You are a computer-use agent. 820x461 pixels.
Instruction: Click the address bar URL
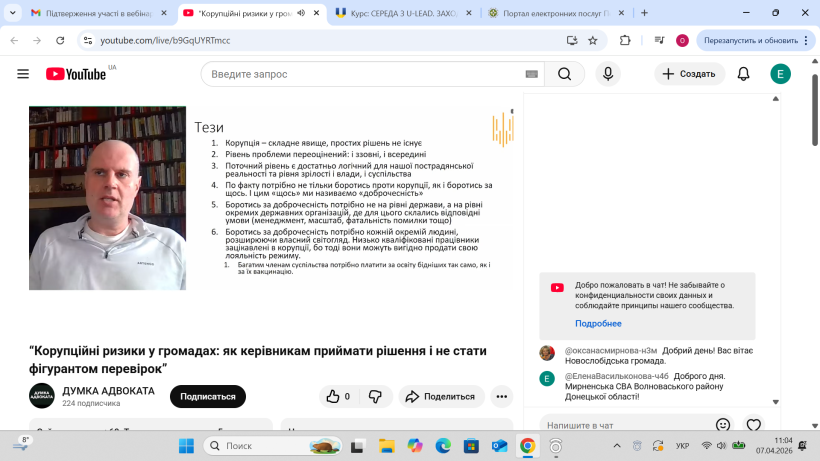click(165, 40)
